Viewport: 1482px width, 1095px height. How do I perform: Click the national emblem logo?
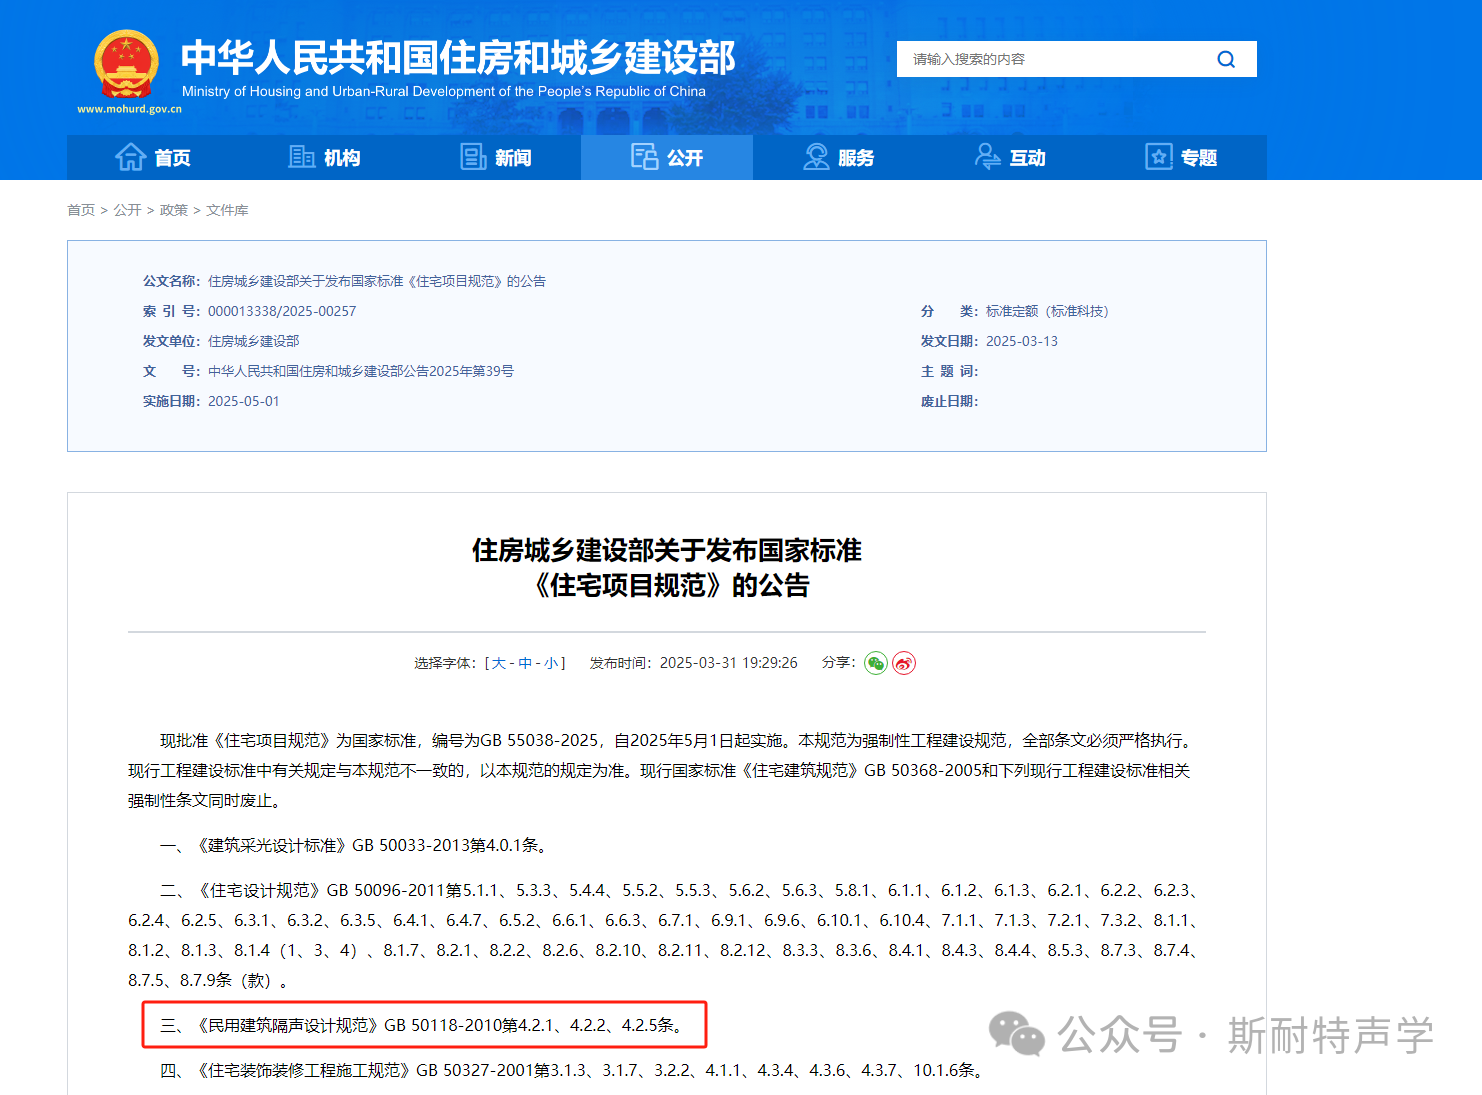(126, 64)
